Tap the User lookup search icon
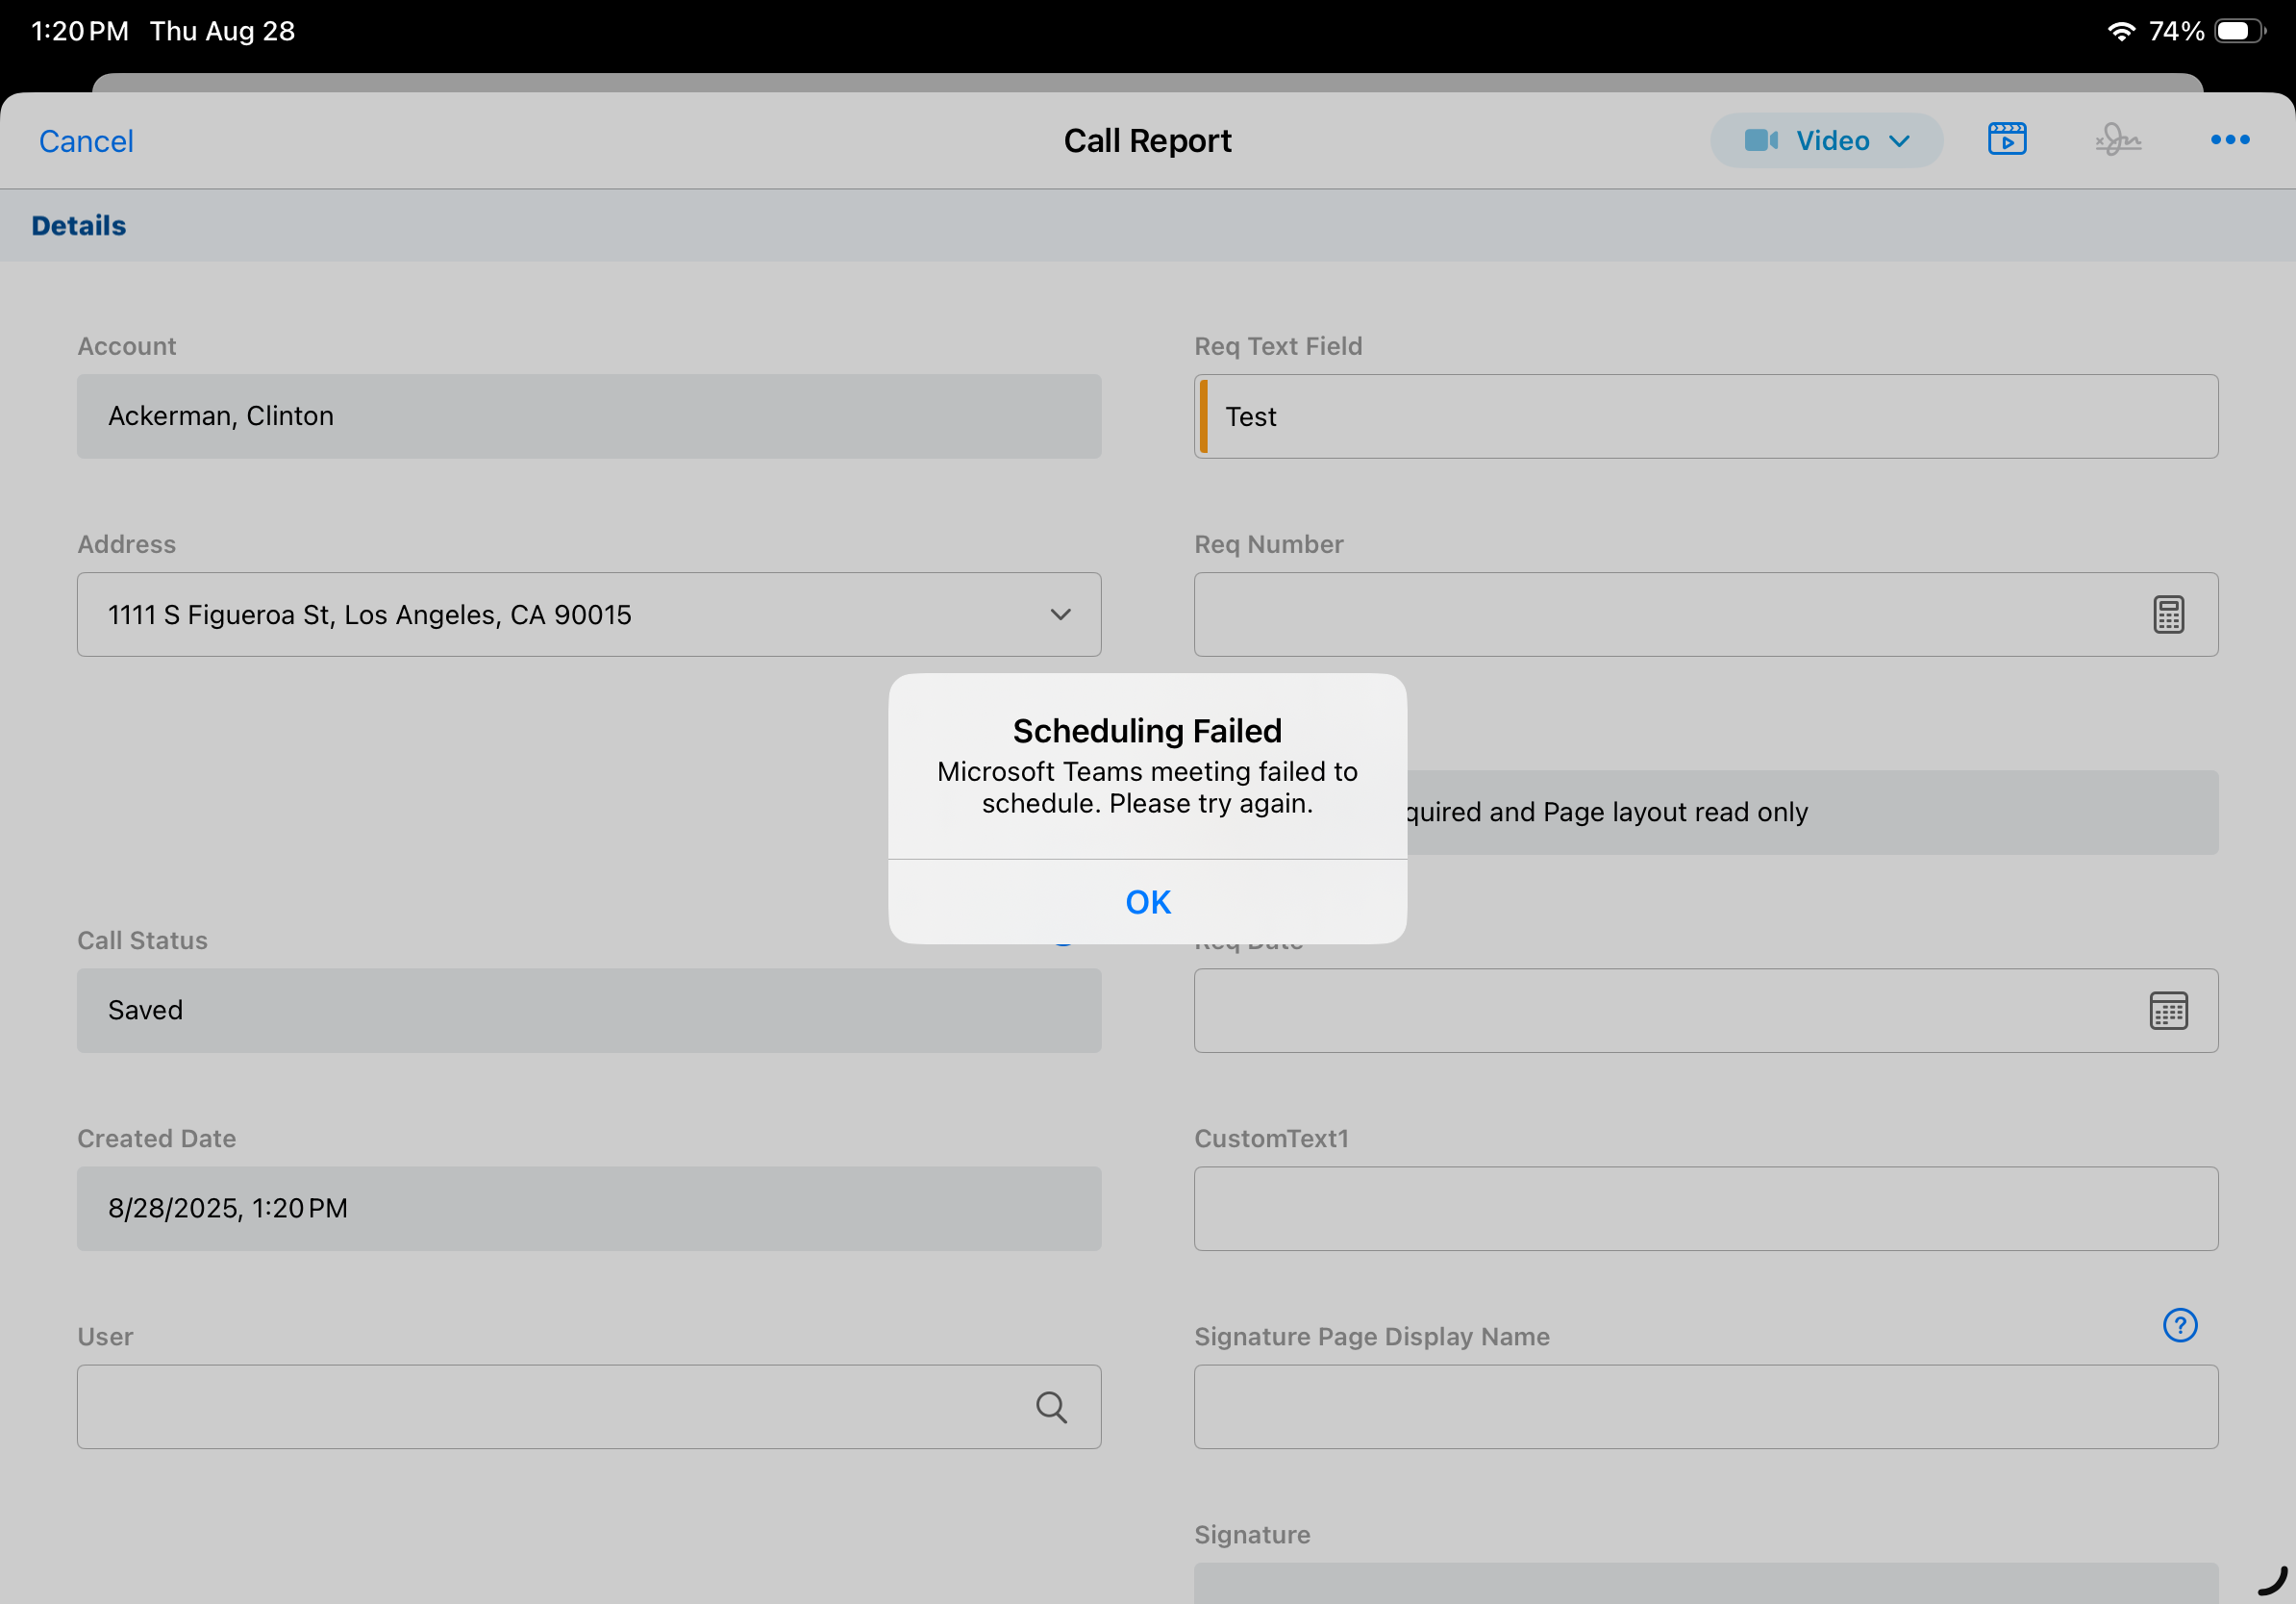 [x=1050, y=1406]
